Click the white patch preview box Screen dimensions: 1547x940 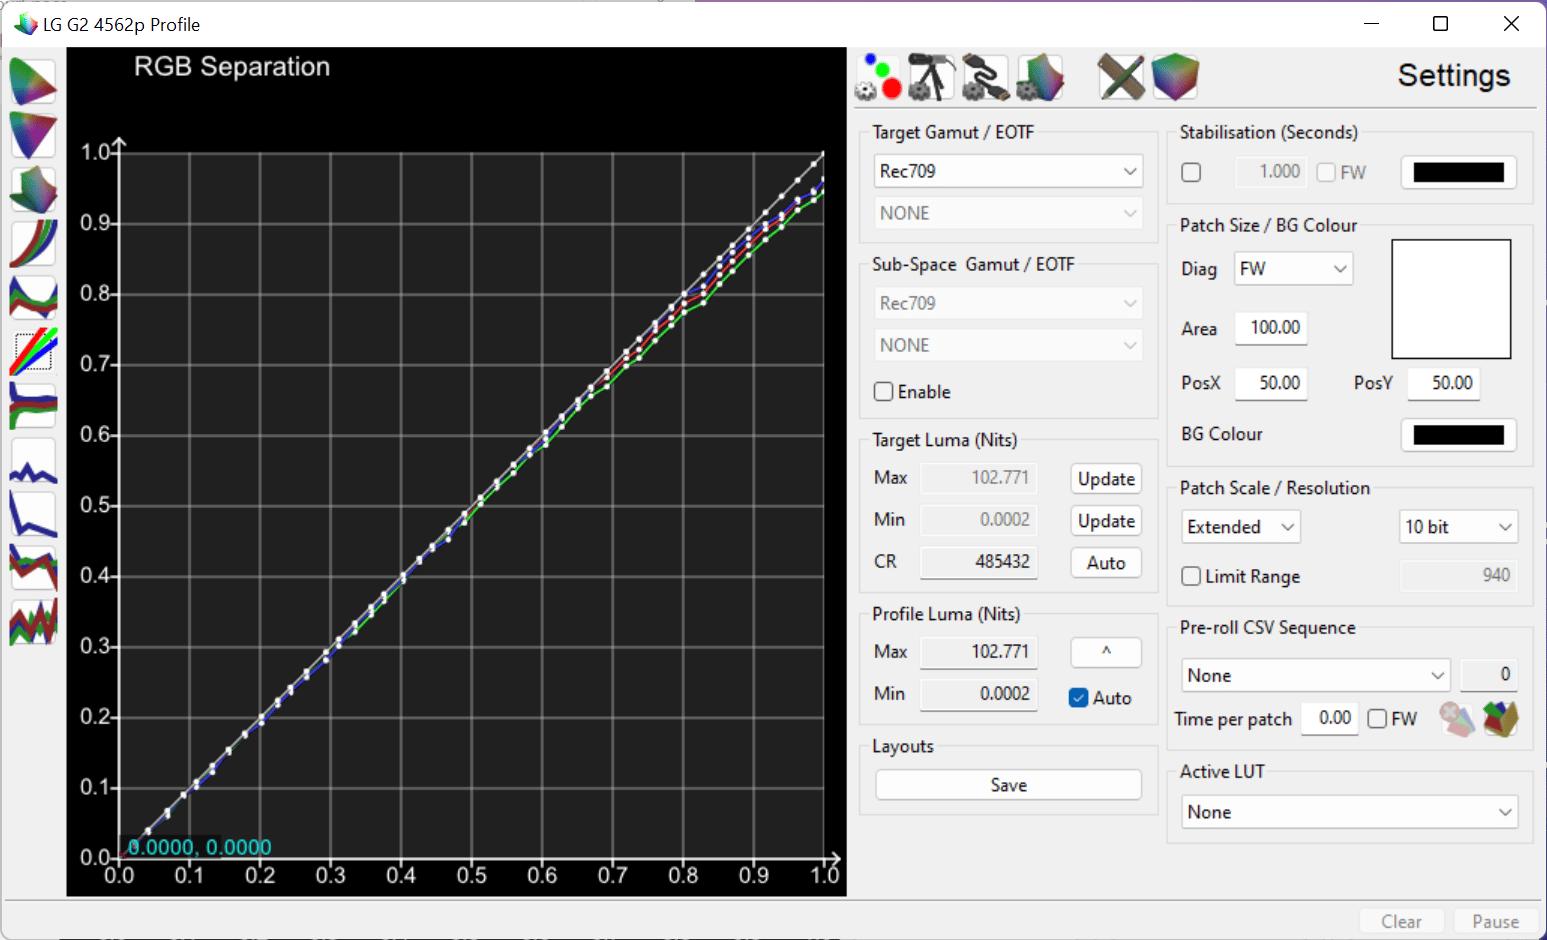1451,298
